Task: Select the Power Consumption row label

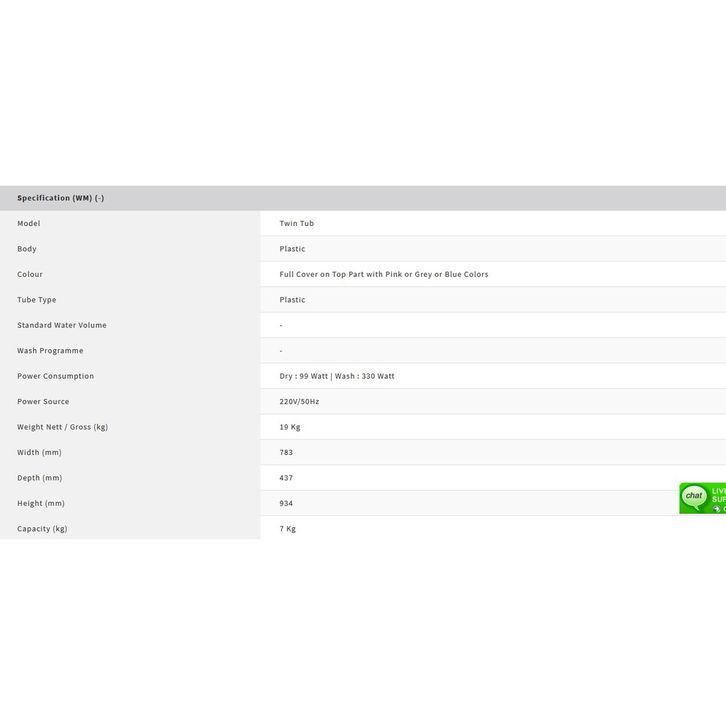Action: click(56, 376)
